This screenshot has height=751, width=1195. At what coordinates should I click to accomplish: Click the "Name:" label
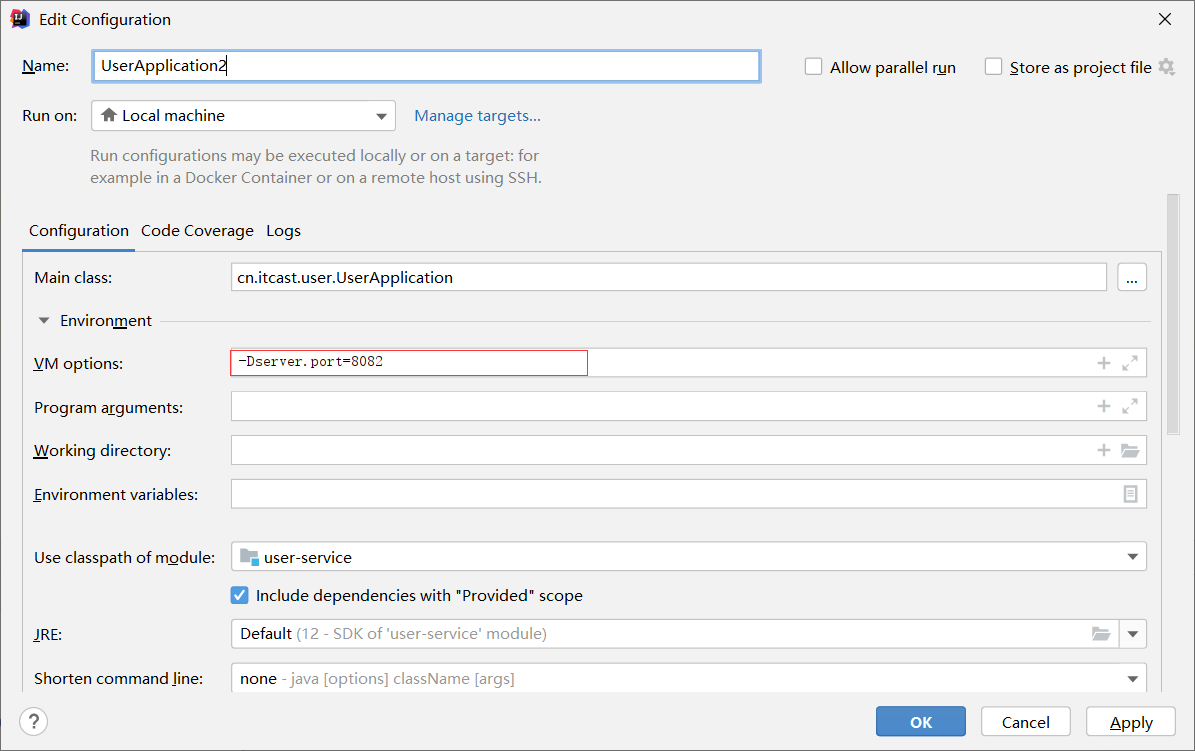(45, 66)
